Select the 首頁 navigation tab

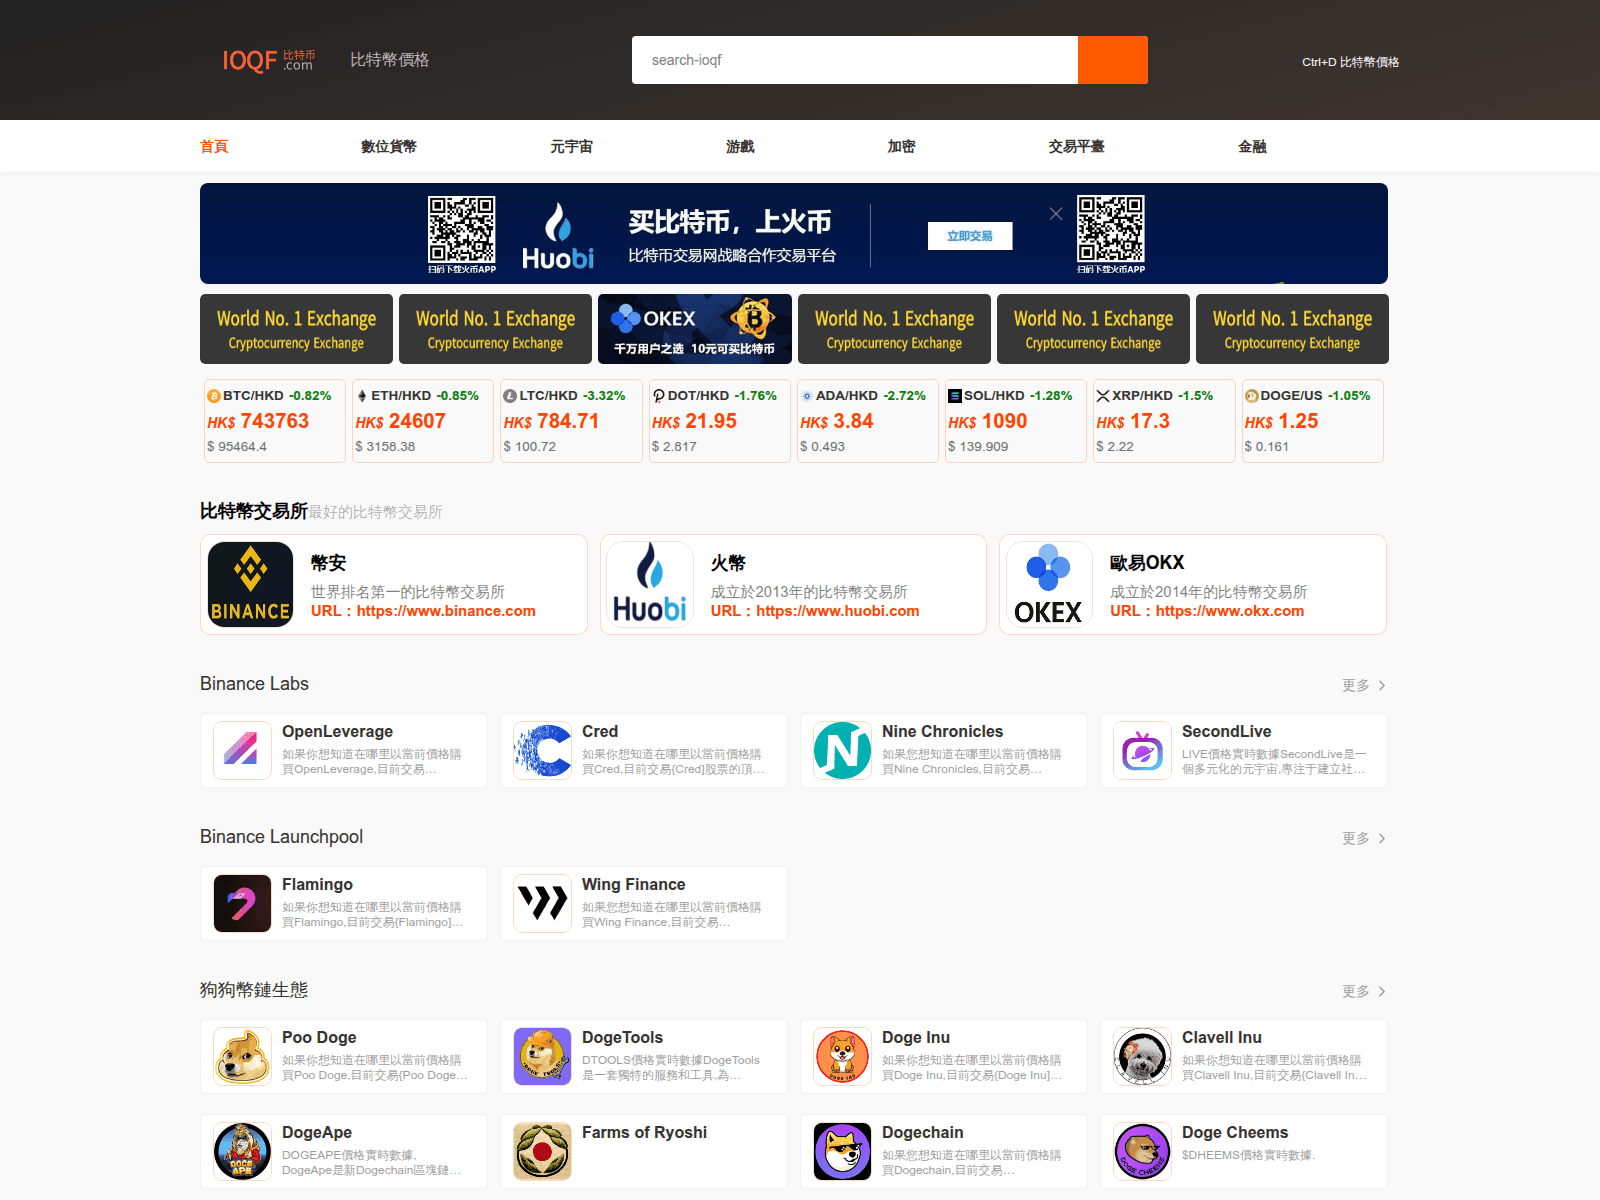(x=214, y=146)
